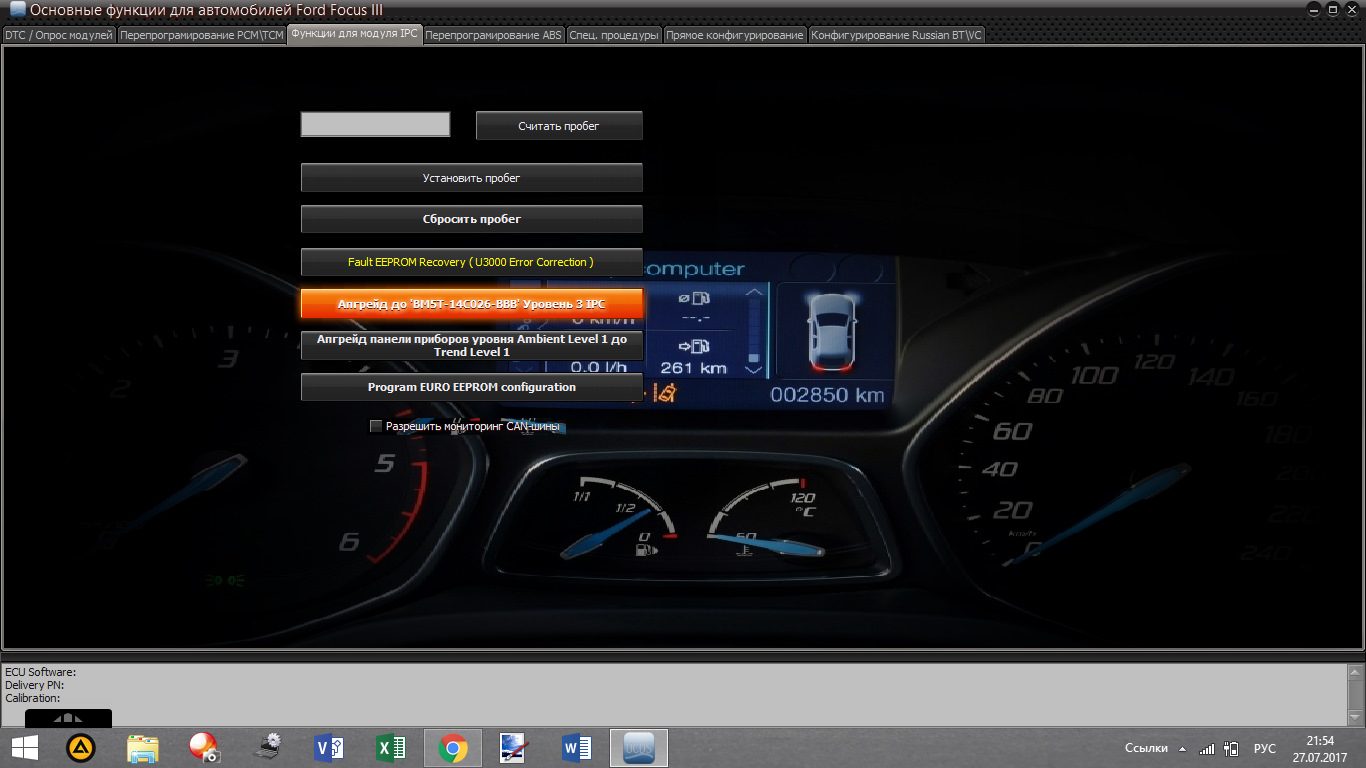Open network signal status in the tray

click(x=1207, y=748)
